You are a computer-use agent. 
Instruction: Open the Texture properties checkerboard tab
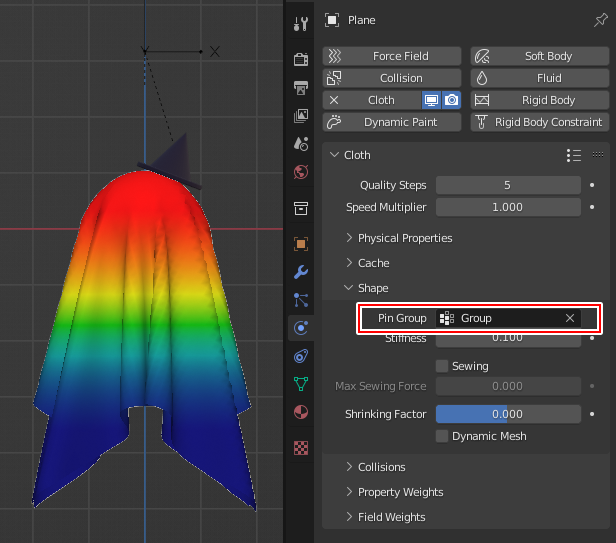[300, 448]
